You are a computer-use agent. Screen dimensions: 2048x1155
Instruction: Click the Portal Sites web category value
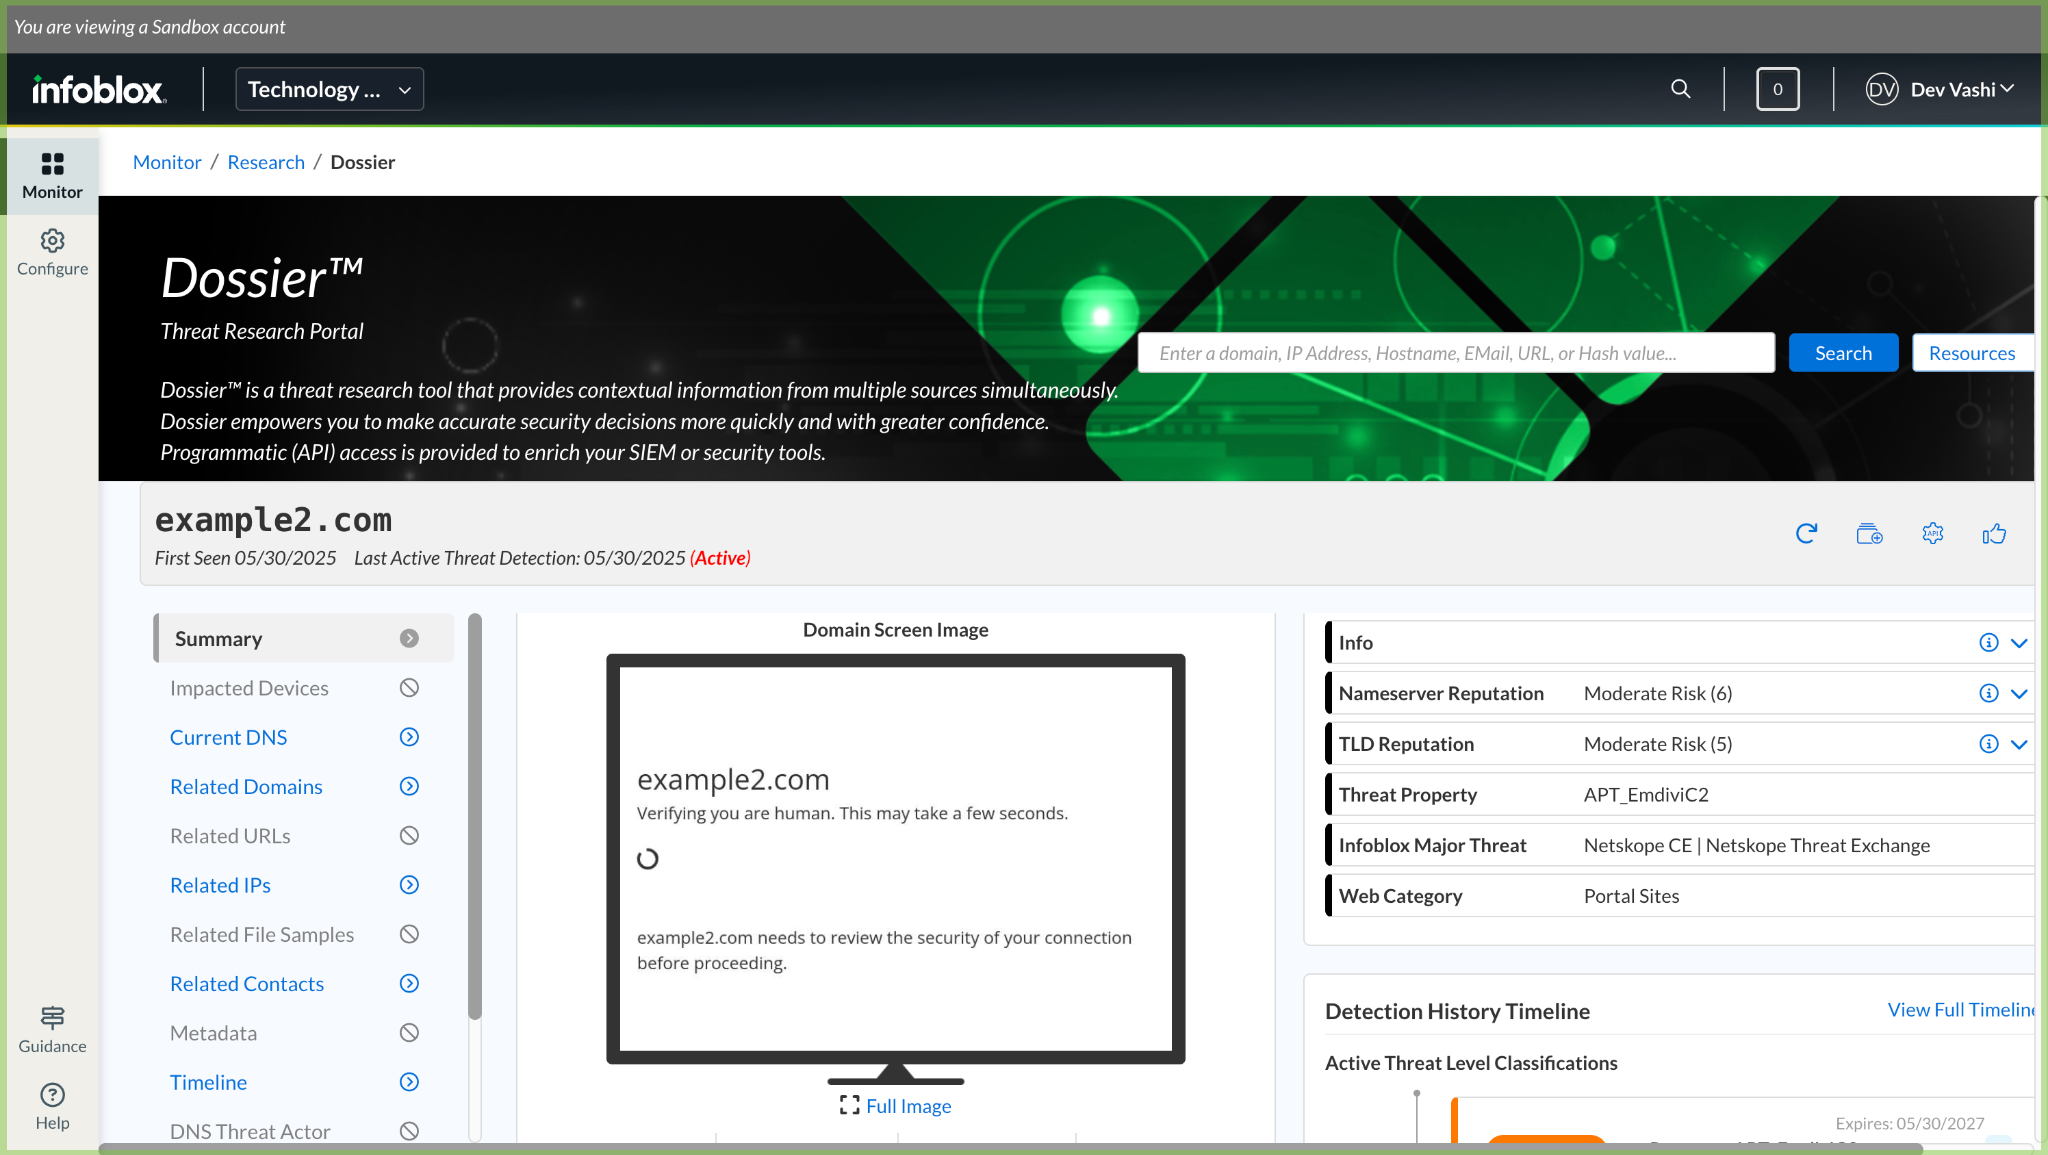click(x=1631, y=896)
